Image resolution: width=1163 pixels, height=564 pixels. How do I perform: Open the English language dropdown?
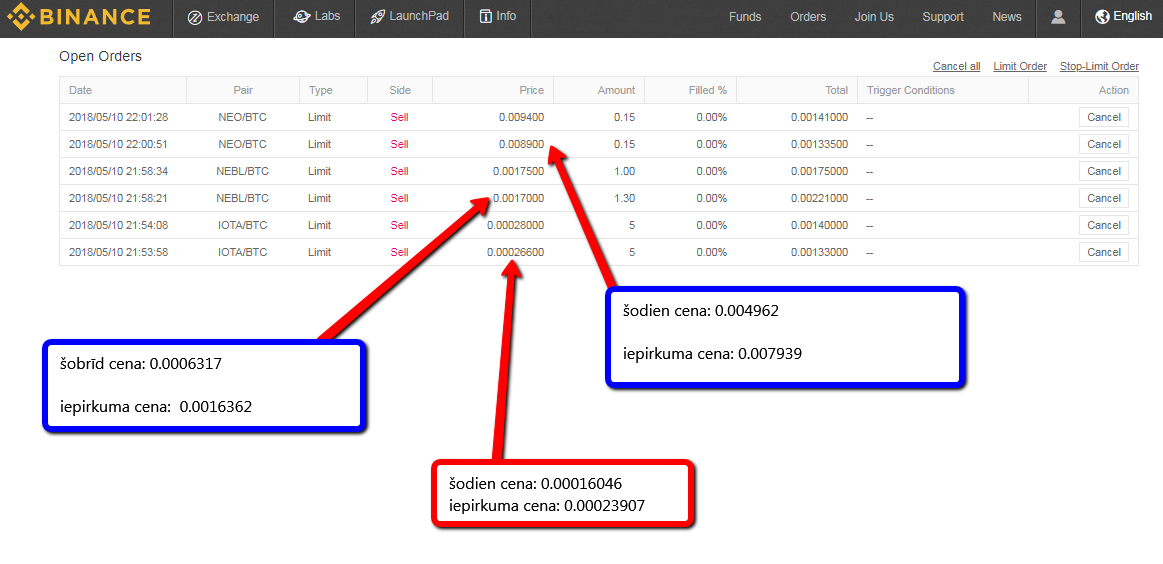[1123, 16]
